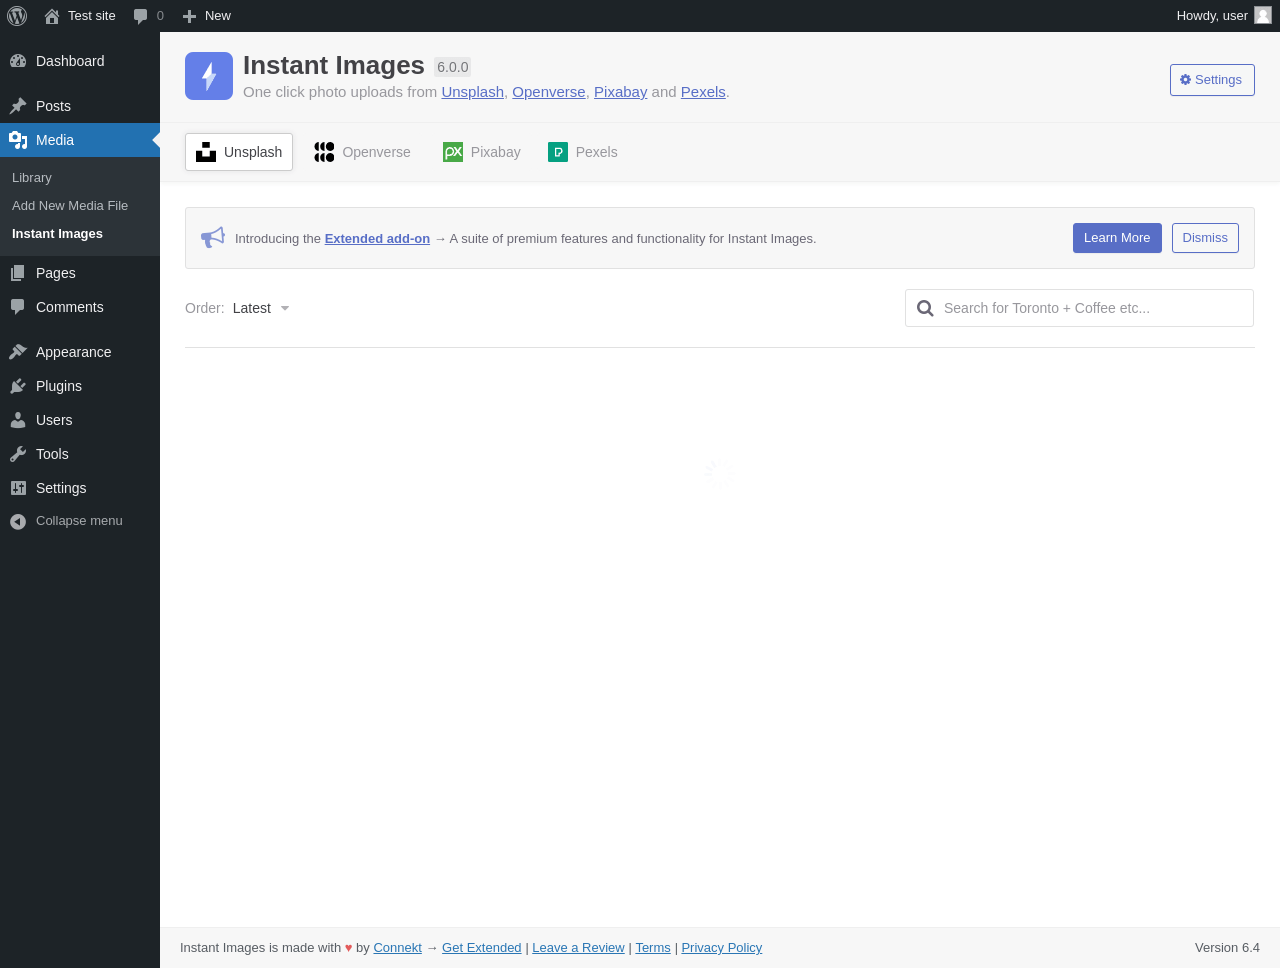Image resolution: width=1280 pixels, height=968 pixels.
Task: Follow the Extended add-on link
Action: point(377,239)
